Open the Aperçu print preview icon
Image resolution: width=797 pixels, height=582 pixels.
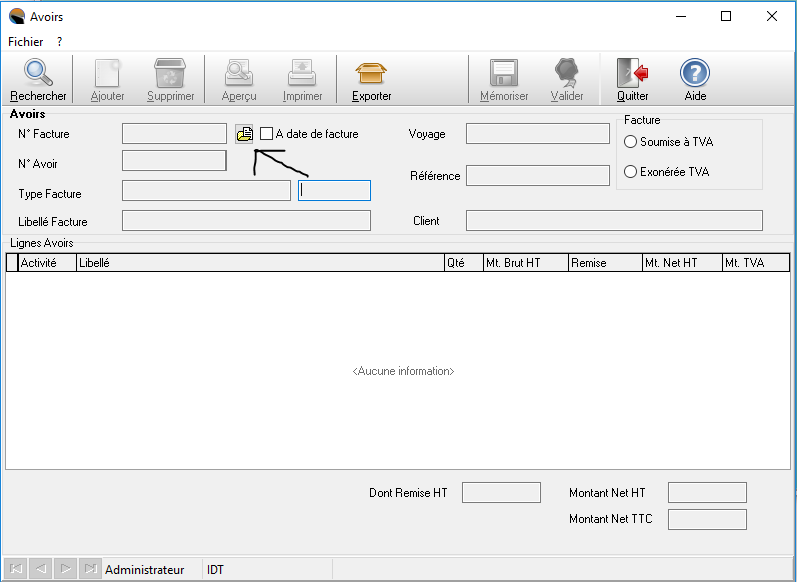239,74
